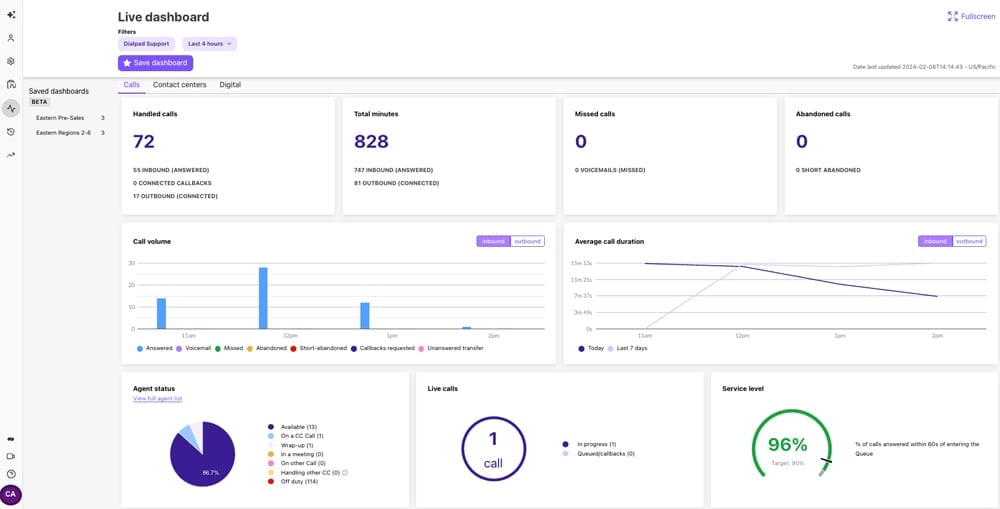Expand the Last 4 hours filter
Viewport: 1000px width, 509px height.
210,44
